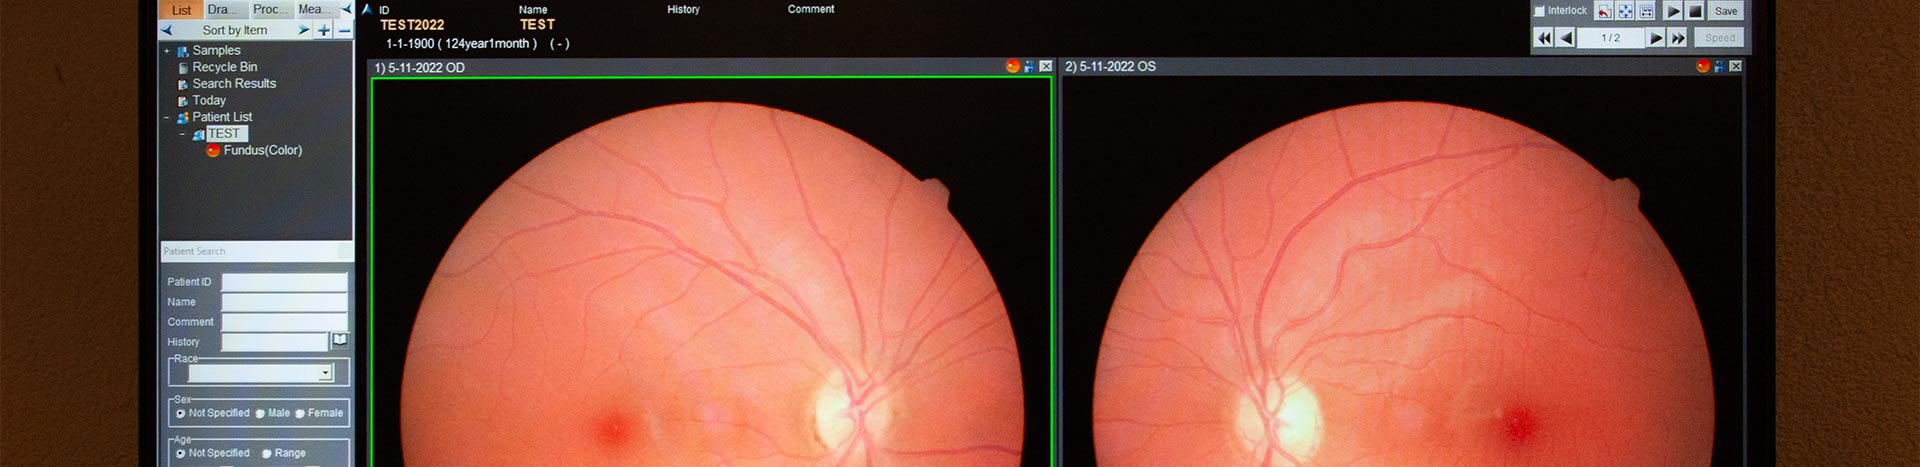This screenshot has height=467, width=1920.
Task: Select the Male sex radio button
Action: [x=260, y=413]
